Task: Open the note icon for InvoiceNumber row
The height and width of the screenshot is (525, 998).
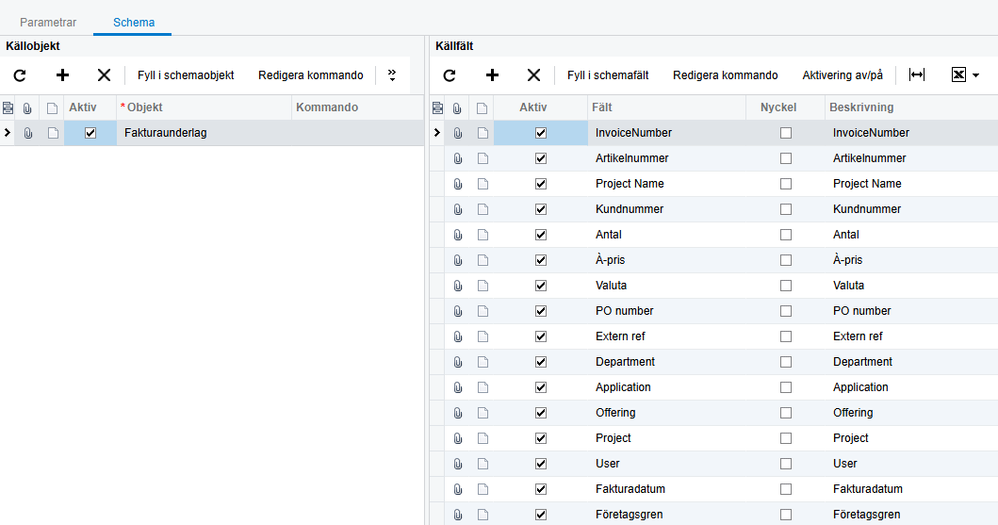Action: coord(482,133)
